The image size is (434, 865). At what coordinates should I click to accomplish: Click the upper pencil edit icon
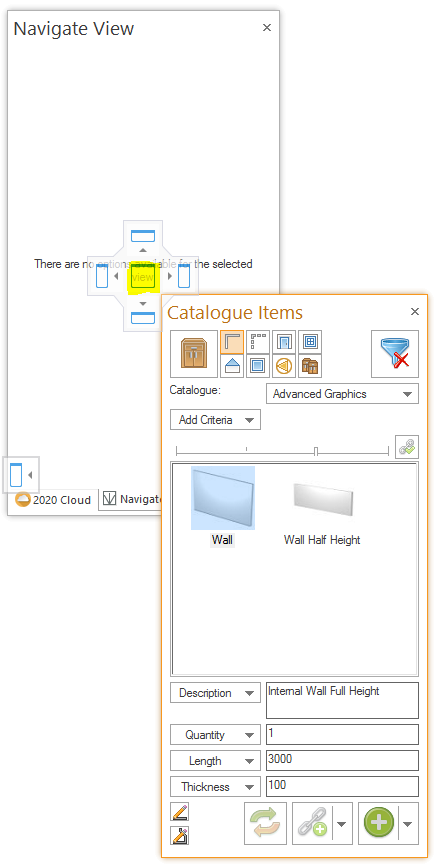(x=180, y=812)
